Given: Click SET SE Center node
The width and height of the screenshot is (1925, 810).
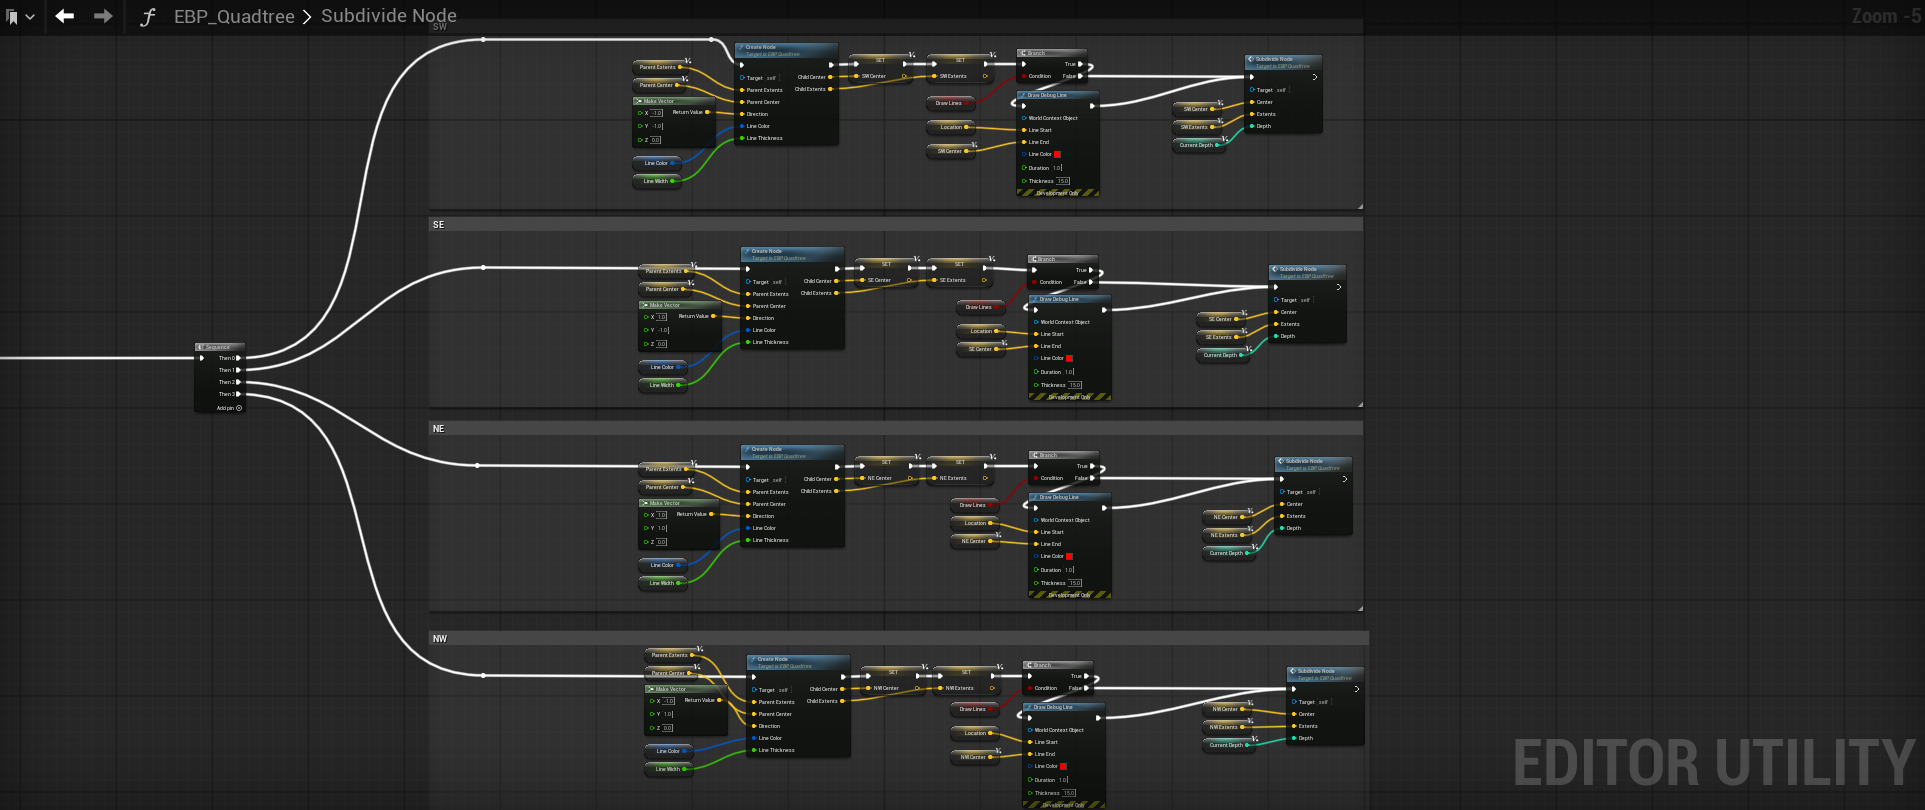Looking at the screenshot, I should [x=886, y=272].
